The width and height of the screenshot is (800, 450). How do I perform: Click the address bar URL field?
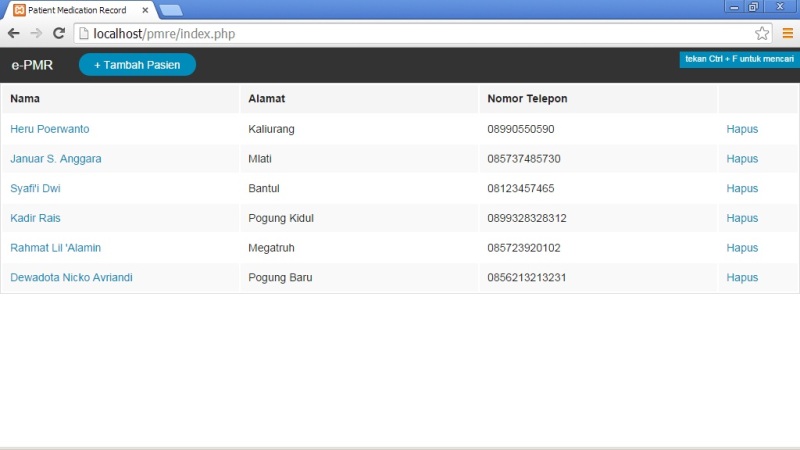tap(400, 33)
